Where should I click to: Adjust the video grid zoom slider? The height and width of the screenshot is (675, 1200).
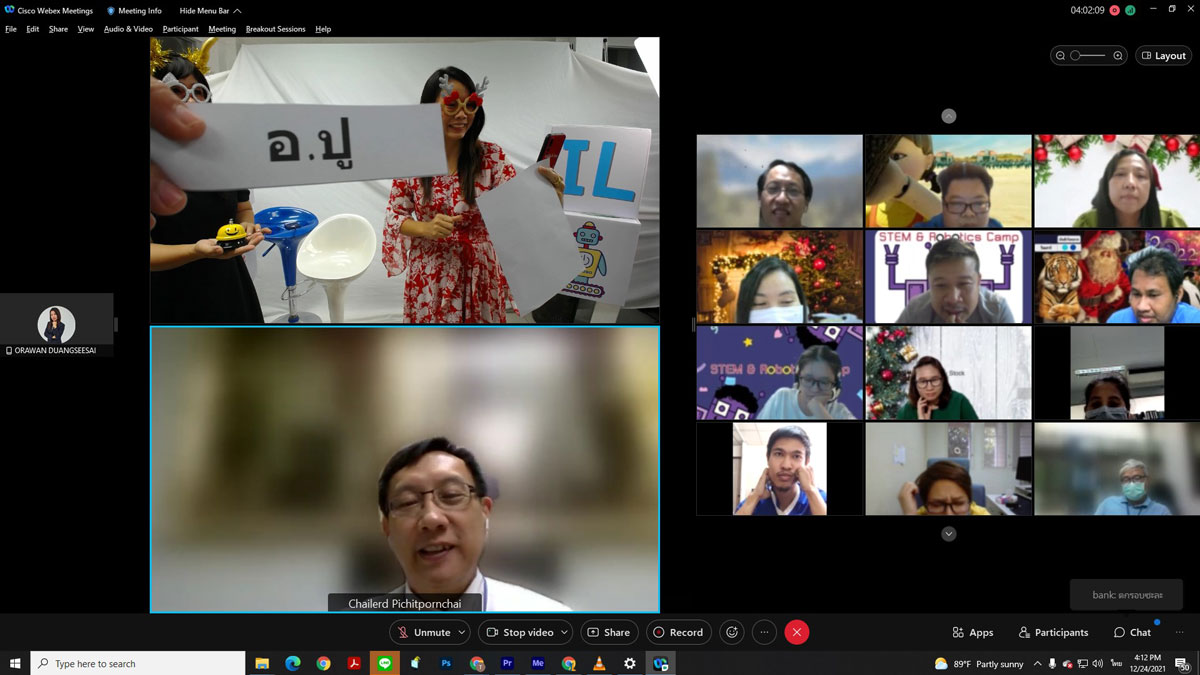[1077, 56]
